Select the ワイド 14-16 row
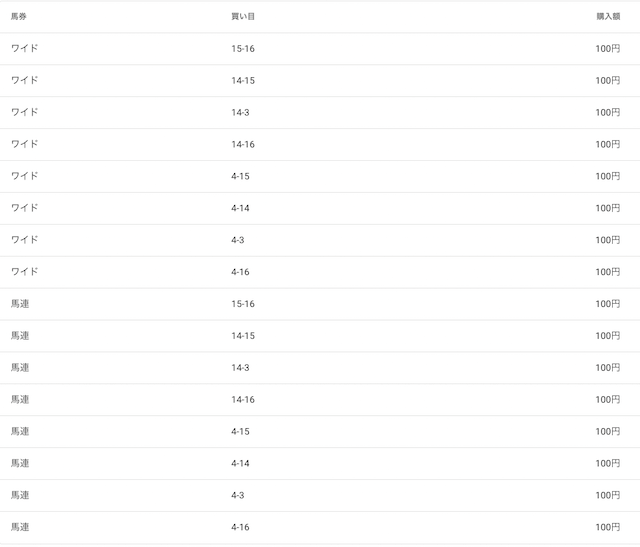640x547 pixels. pos(320,144)
